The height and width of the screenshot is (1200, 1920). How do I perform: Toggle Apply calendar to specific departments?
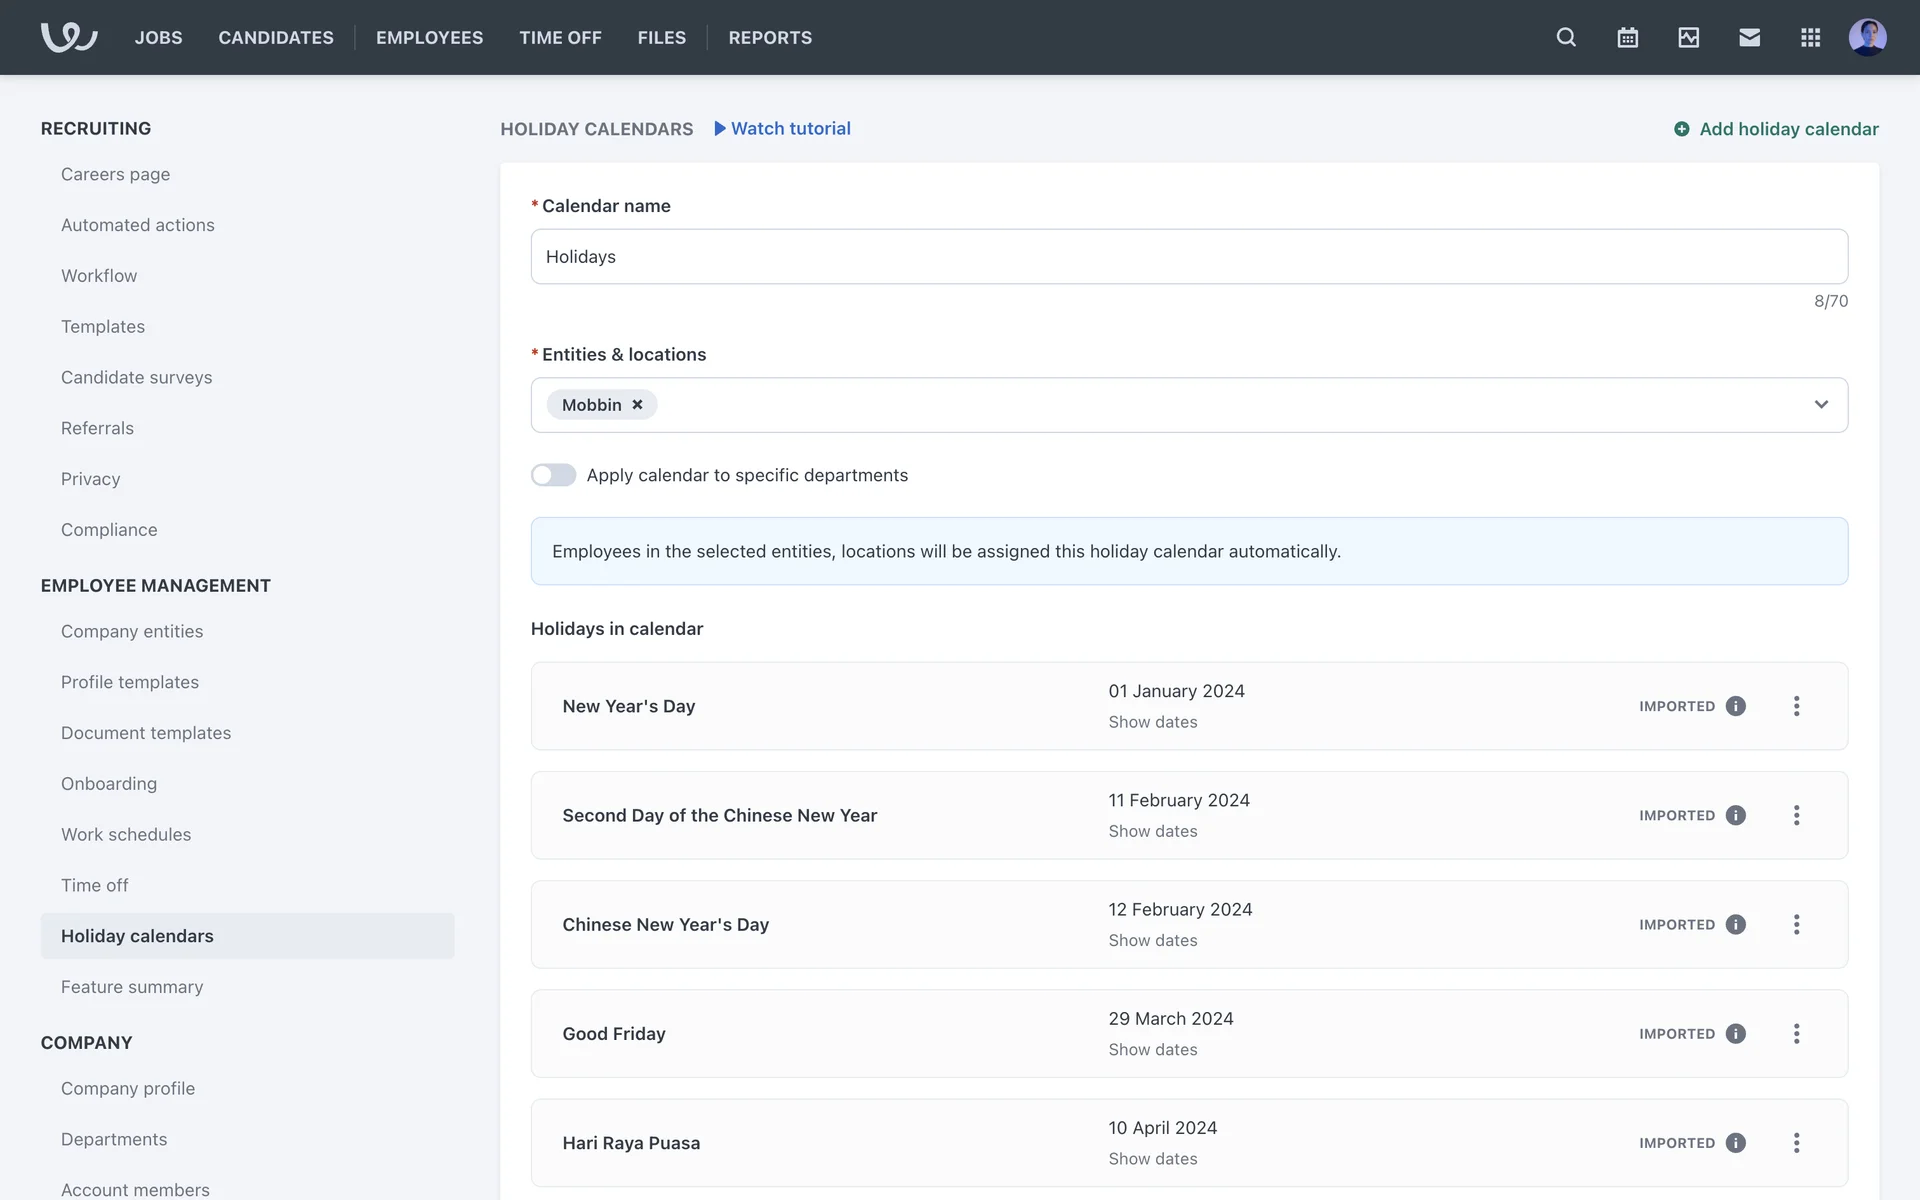[x=553, y=475]
